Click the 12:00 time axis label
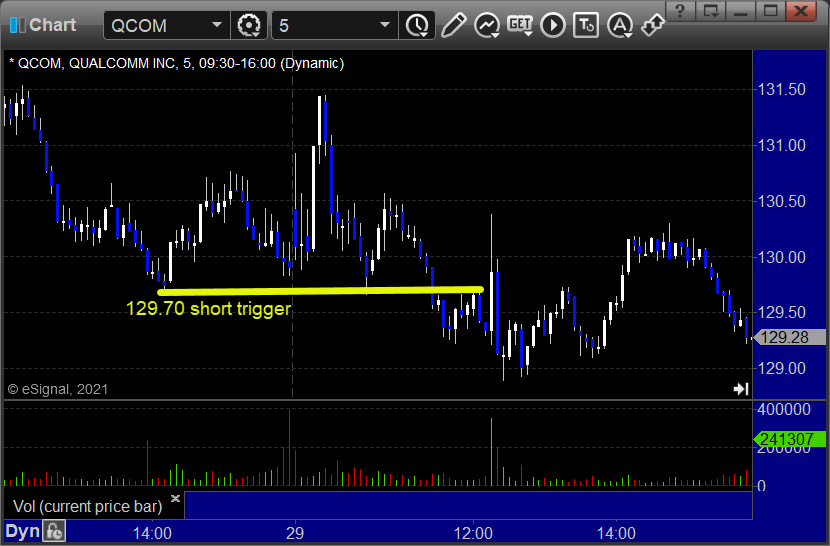This screenshot has height=546, width=830. point(473,533)
